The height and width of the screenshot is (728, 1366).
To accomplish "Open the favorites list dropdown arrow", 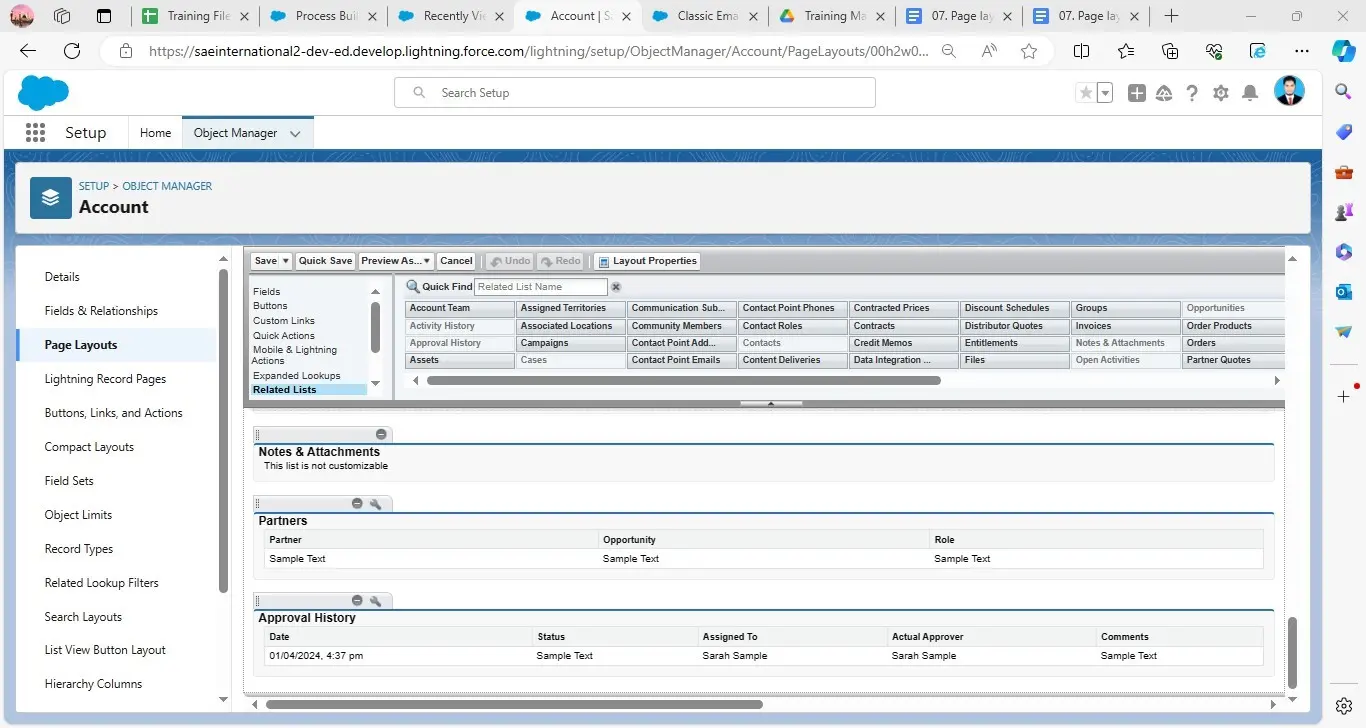I will click(x=1105, y=93).
